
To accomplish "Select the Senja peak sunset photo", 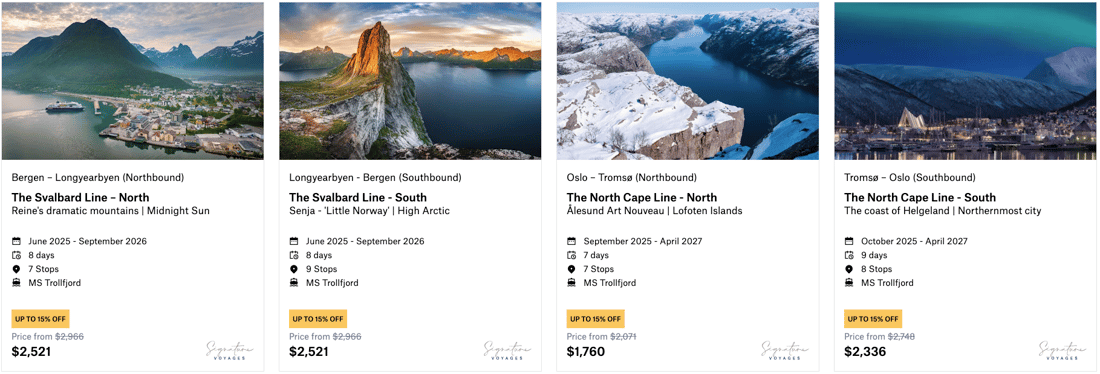I will [x=410, y=81].
